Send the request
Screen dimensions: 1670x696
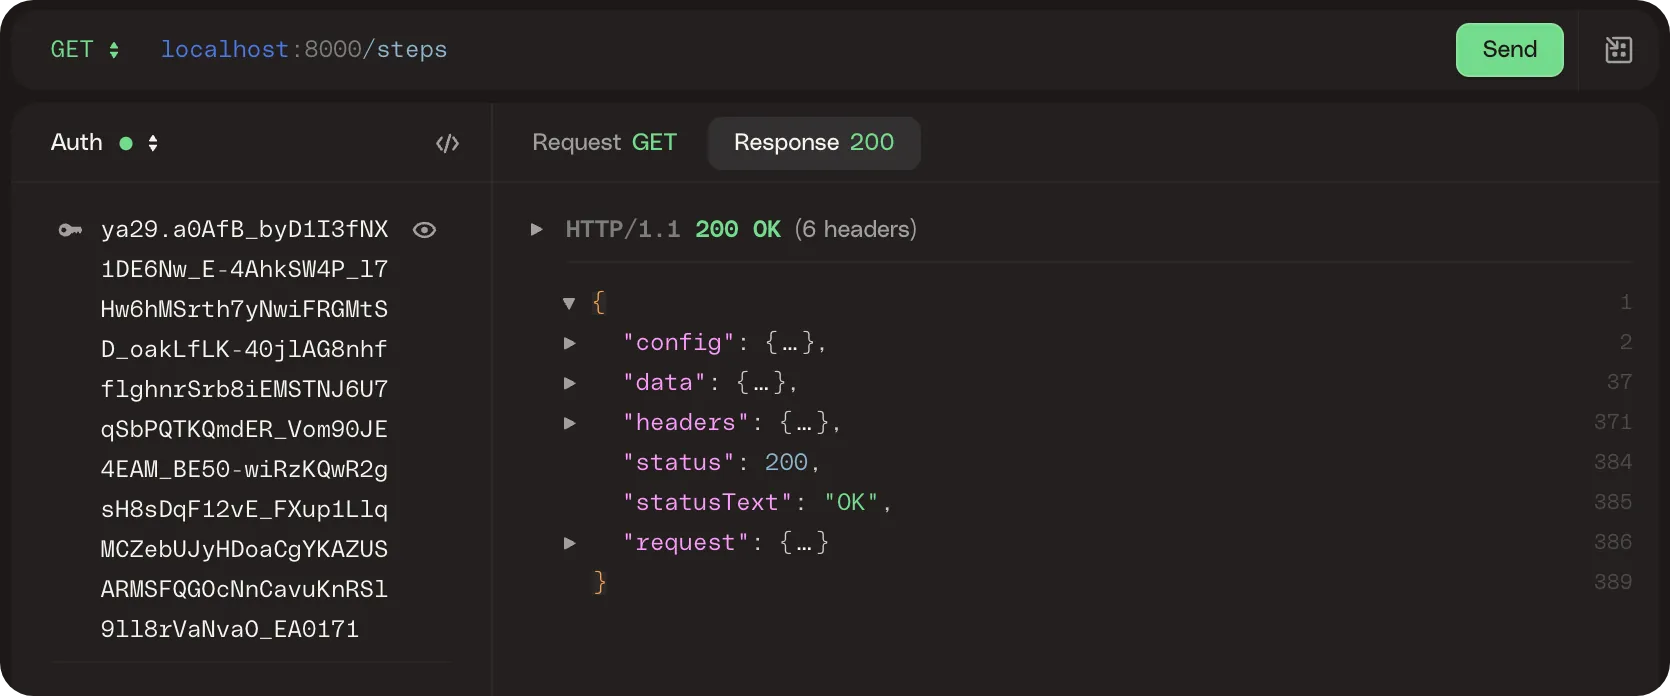click(x=1509, y=50)
